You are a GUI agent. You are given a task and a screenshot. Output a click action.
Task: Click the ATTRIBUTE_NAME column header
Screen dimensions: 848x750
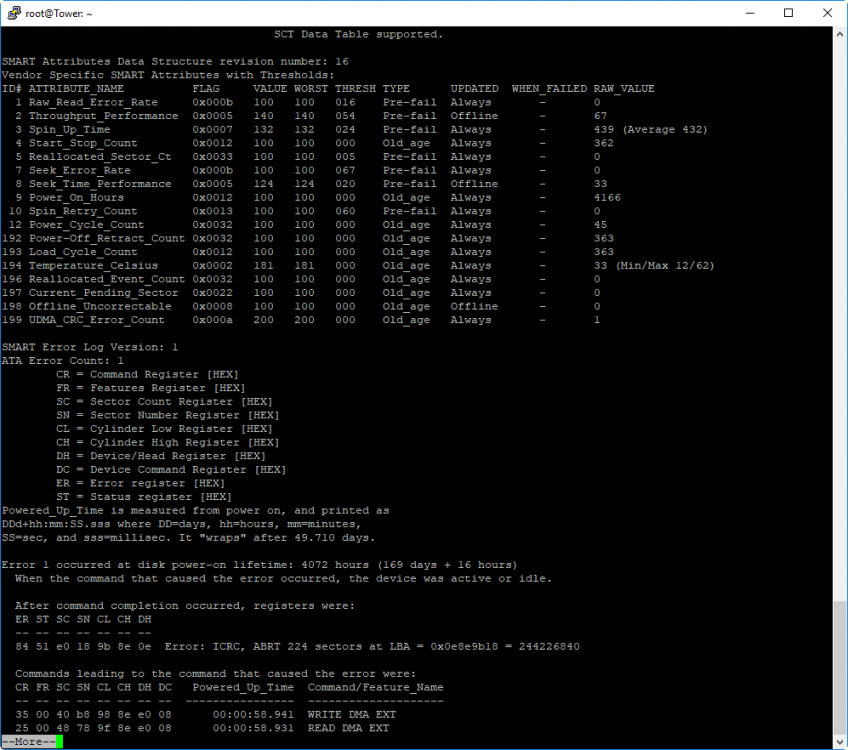76,89
